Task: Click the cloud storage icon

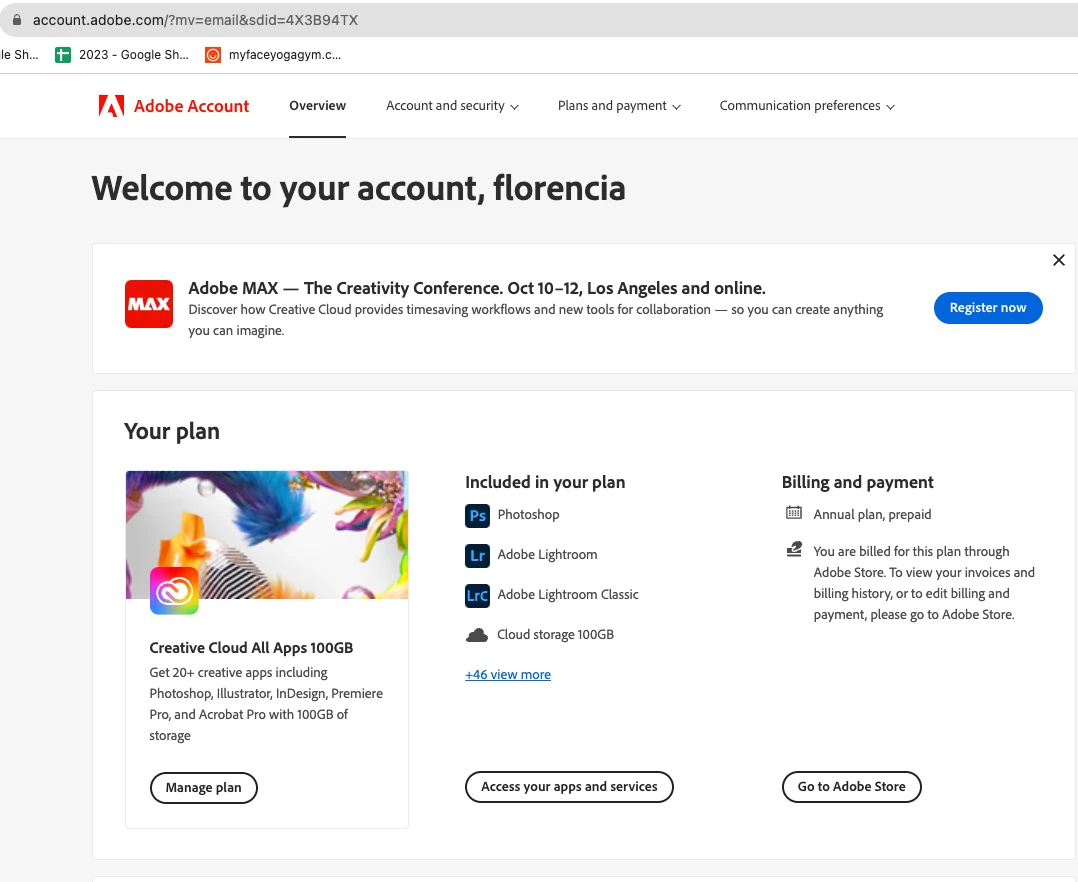Action: tap(477, 635)
